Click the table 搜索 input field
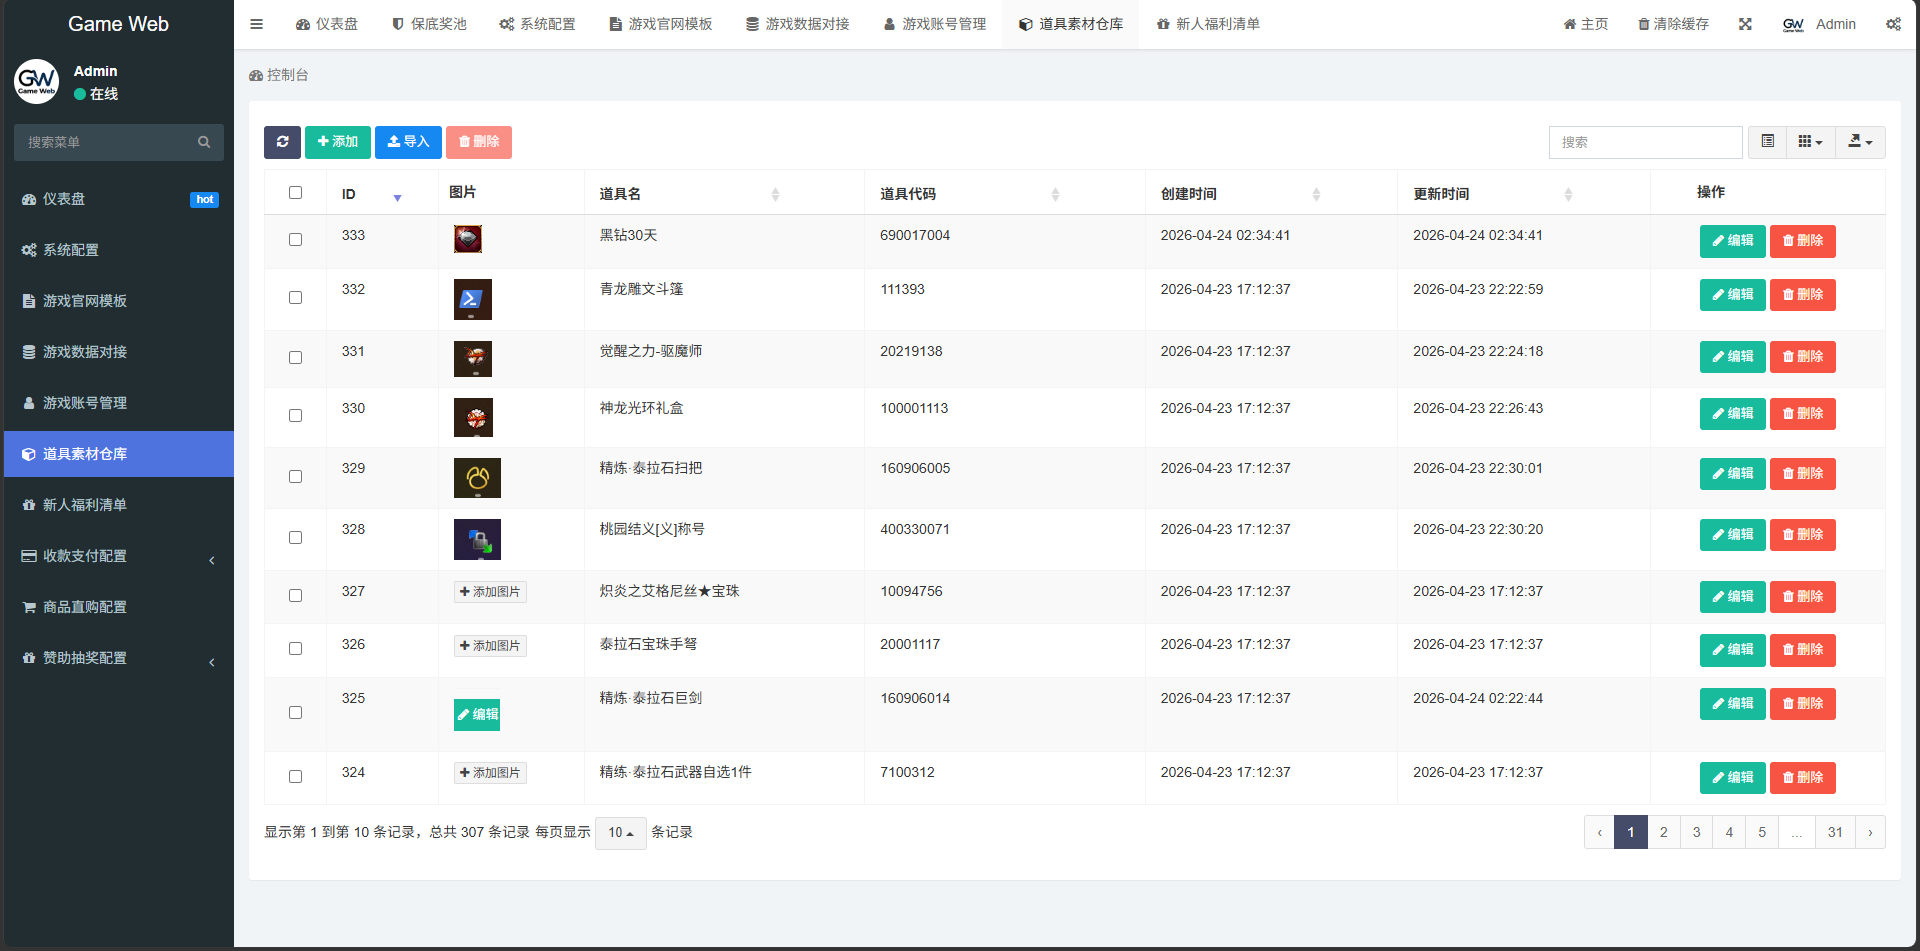Screen dimensions: 1920x951 click(1645, 142)
